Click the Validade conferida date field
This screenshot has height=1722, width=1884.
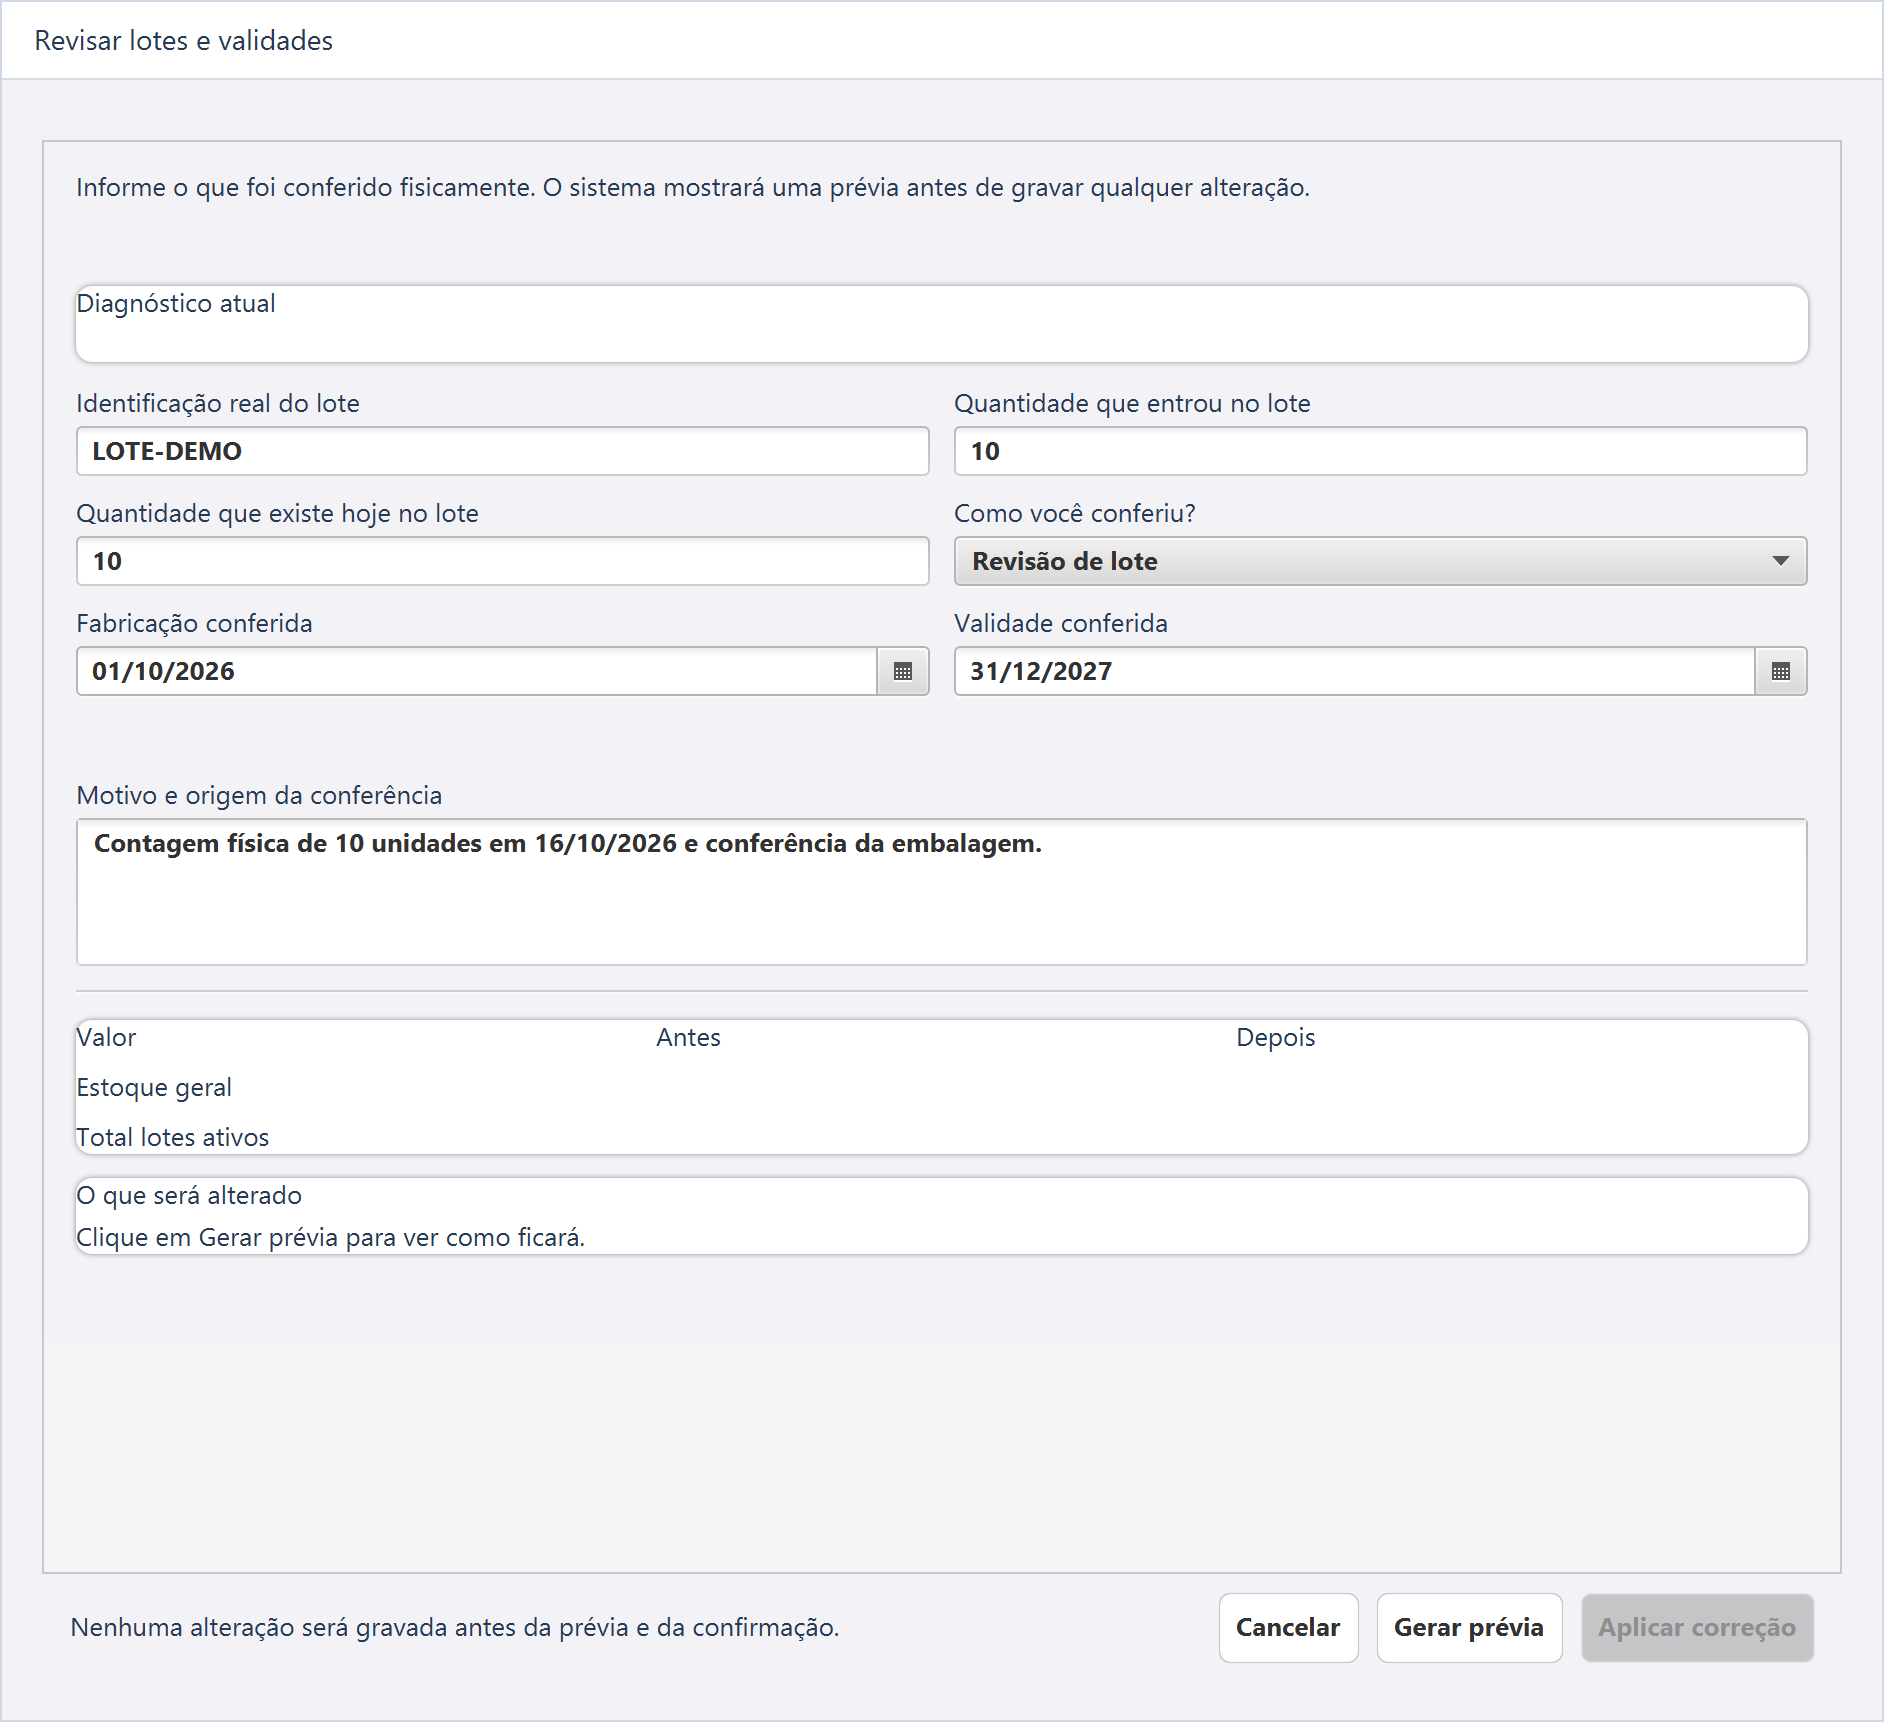point(1355,671)
